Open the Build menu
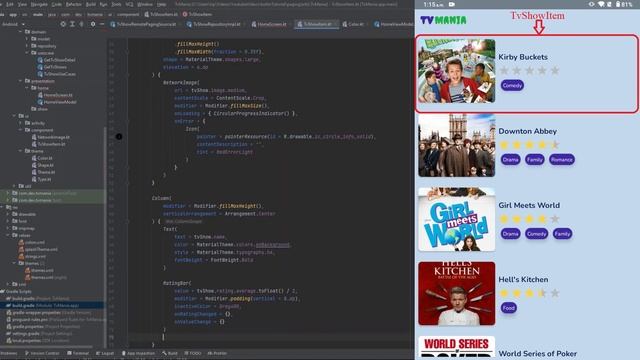The width and height of the screenshot is (640, 360). click(x=91, y=4)
